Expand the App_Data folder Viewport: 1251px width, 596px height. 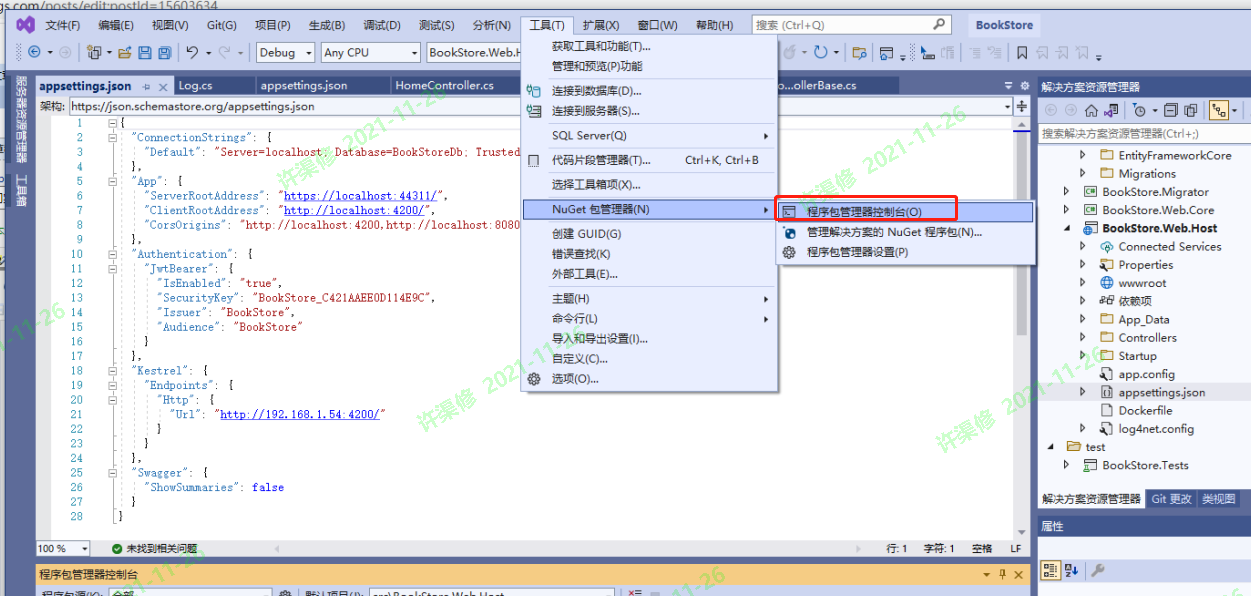pos(1082,320)
